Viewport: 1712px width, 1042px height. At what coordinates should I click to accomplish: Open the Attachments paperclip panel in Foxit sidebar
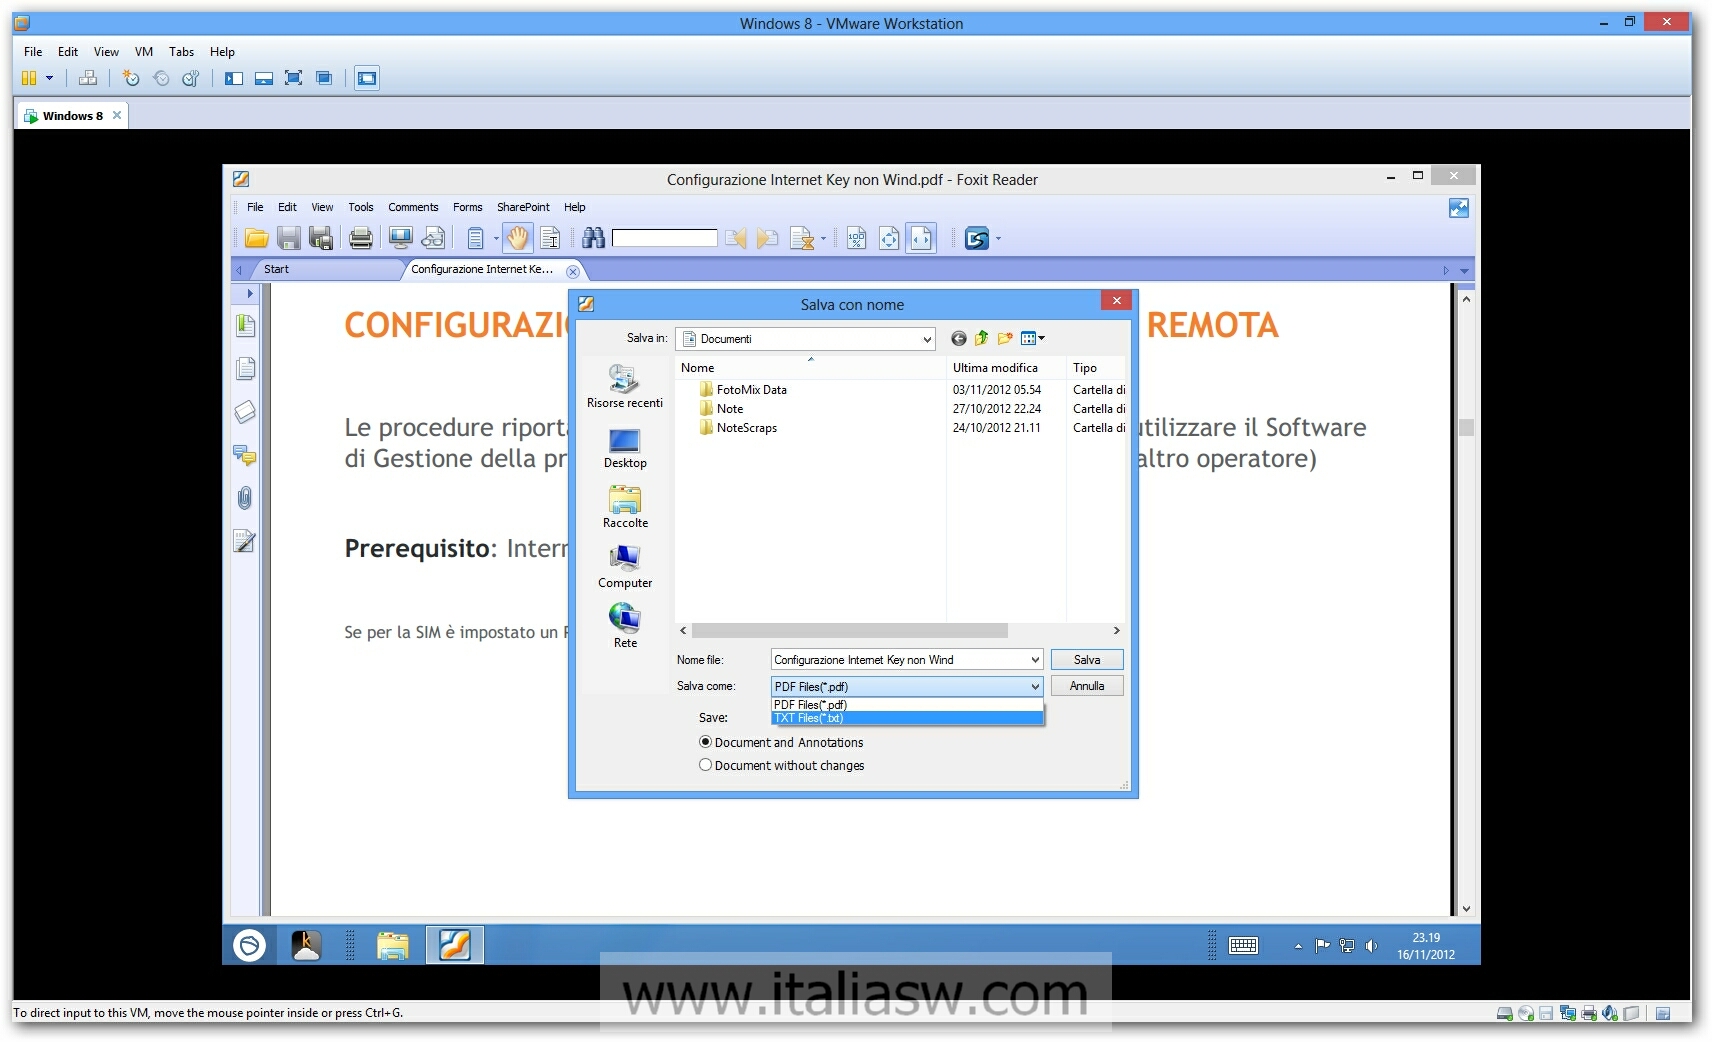(x=245, y=498)
